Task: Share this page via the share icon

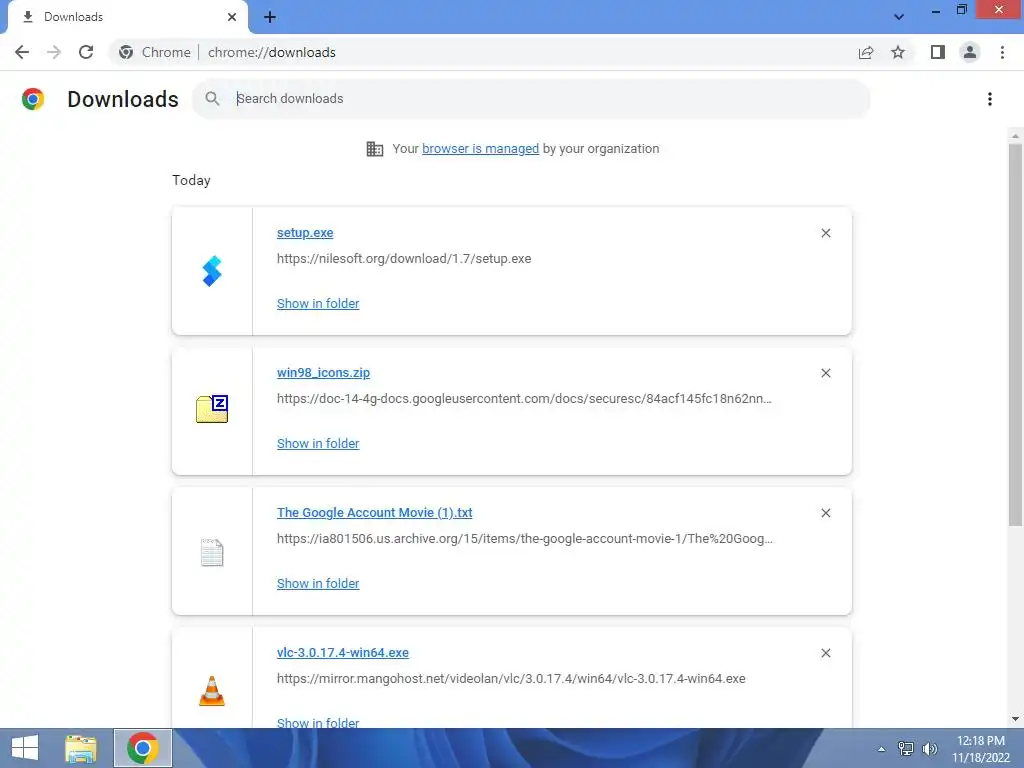Action: tap(866, 52)
